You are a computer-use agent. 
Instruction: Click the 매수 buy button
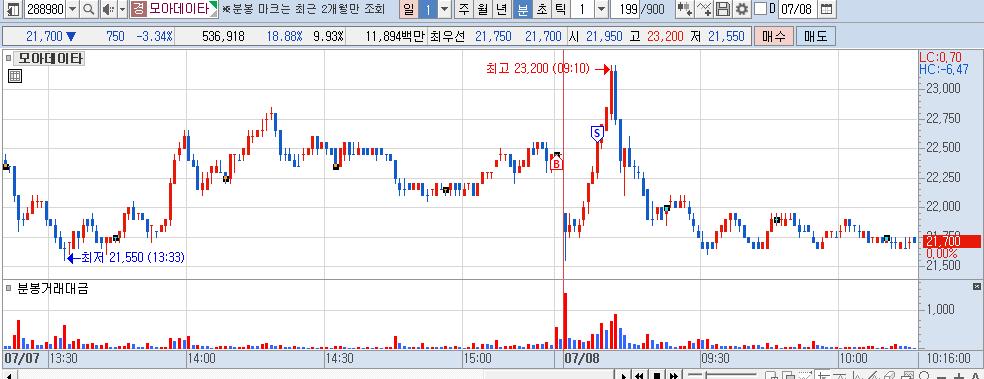click(x=774, y=36)
